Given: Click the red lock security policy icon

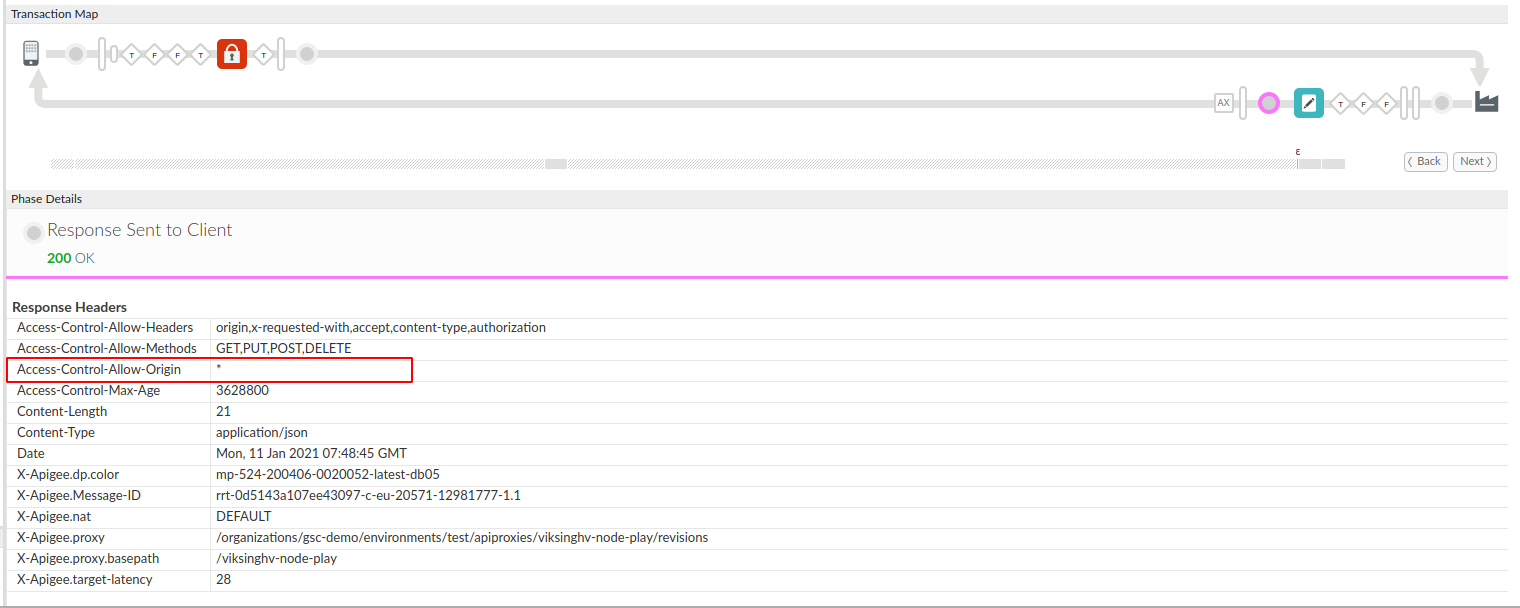Looking at the screenshot, I should (232, 54).
